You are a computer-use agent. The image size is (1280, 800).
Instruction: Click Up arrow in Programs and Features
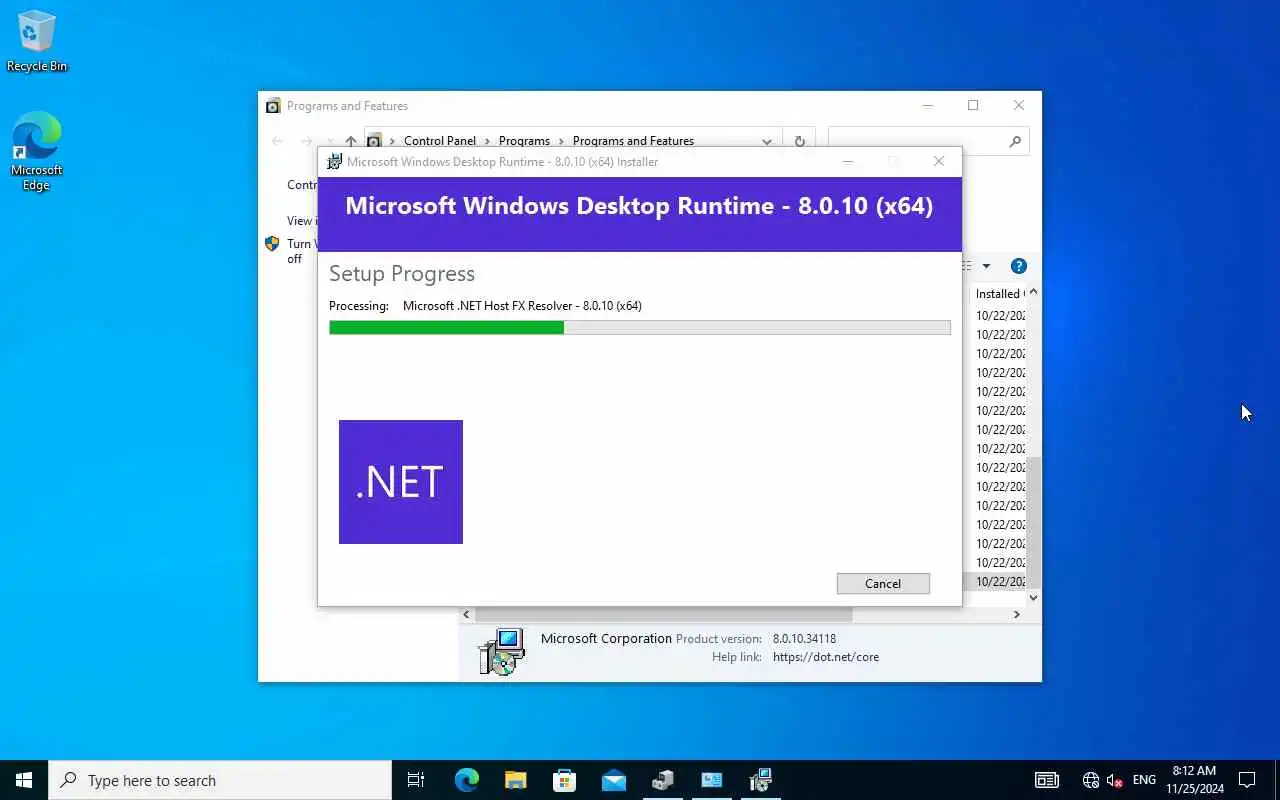pyautogui.click(x=351, y=141)
